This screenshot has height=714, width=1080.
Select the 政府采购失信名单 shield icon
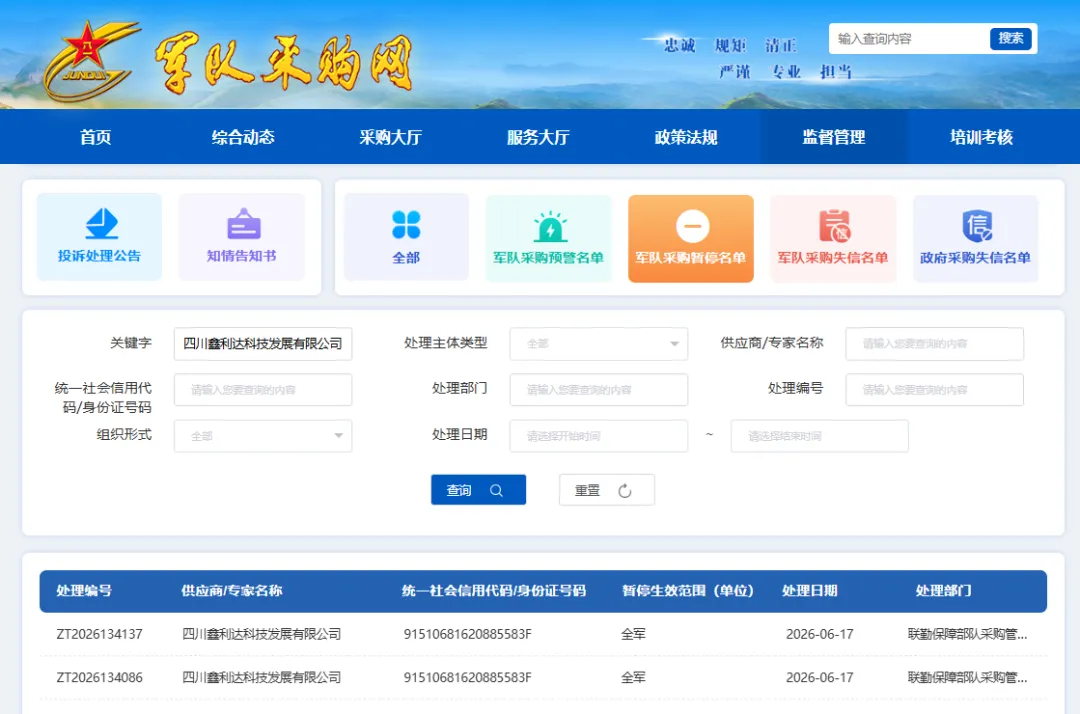(x=977, y=226)
